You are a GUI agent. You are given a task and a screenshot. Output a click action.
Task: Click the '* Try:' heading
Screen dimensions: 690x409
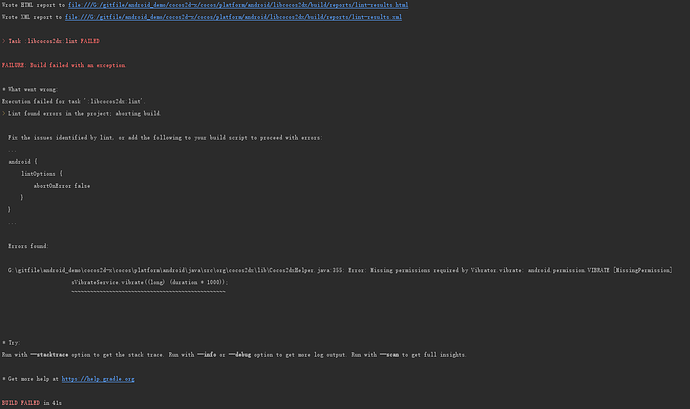point(12,343)
